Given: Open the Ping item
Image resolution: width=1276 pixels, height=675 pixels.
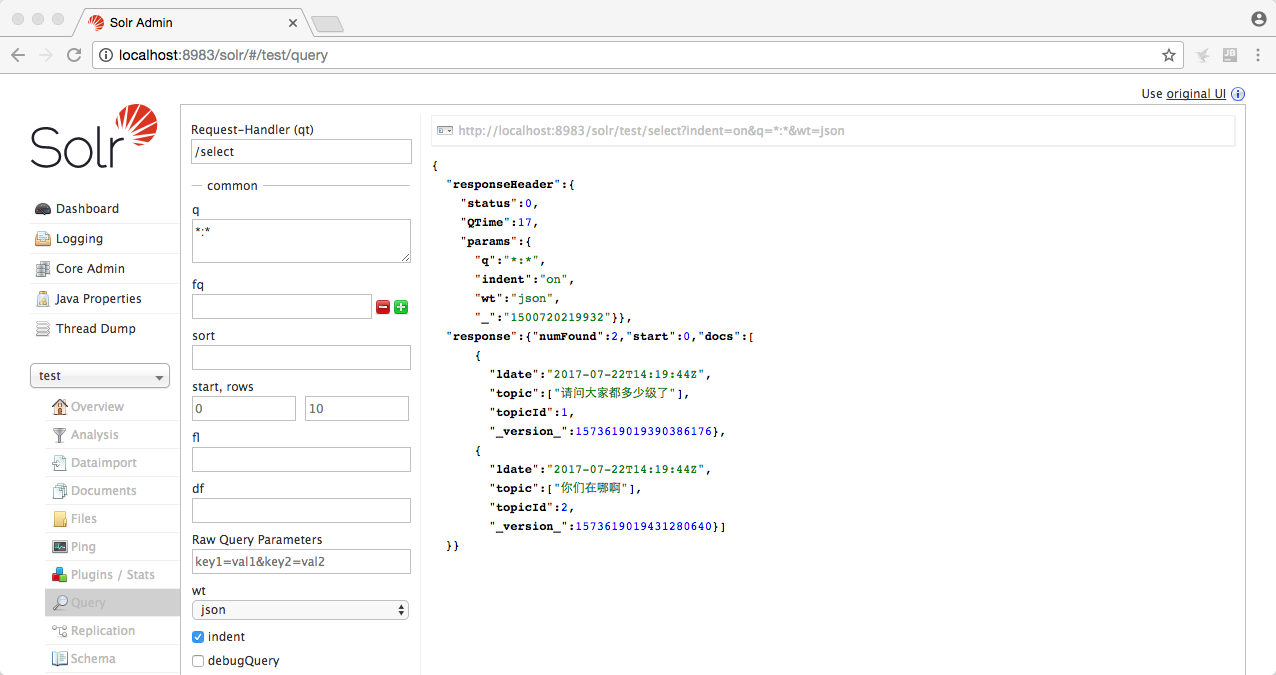Looking at the screenshot, I should pos(83,547).
